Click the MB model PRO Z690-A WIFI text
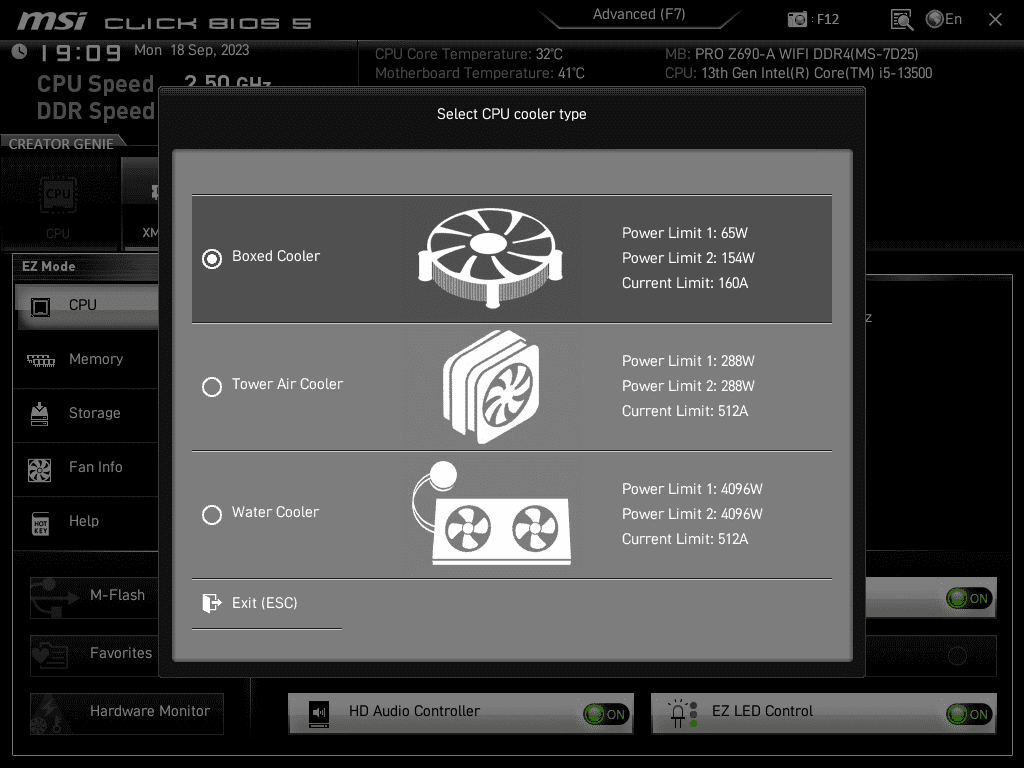The height and width of the screenshot is (768, 1024). [x=792, y=54]
